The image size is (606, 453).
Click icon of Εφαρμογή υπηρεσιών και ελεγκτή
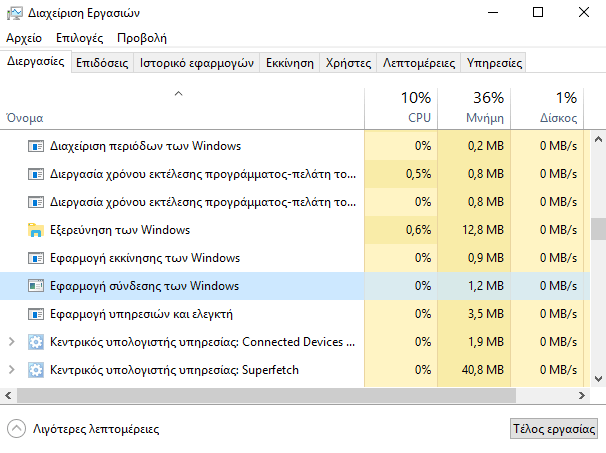(36, 314)
